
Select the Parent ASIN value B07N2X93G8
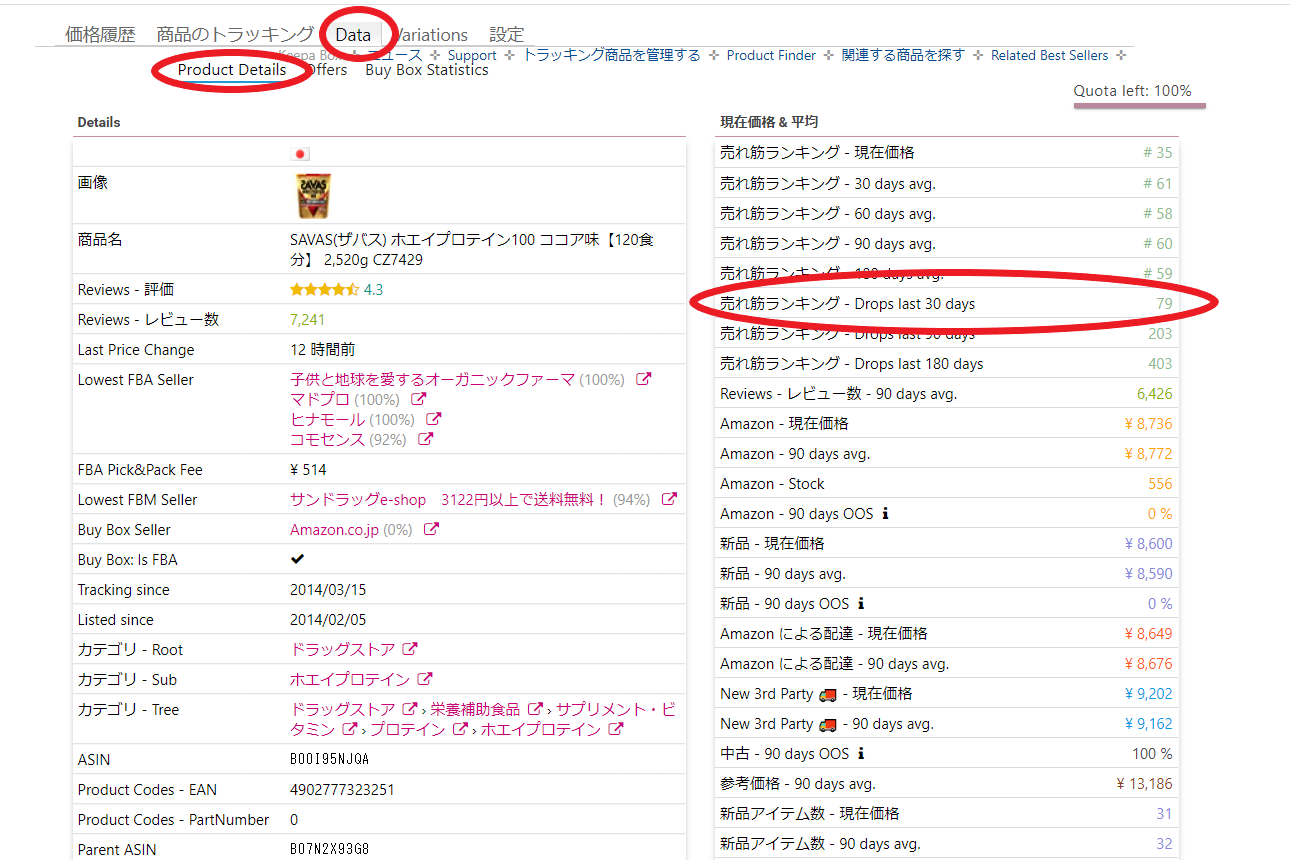pos(330,849)
